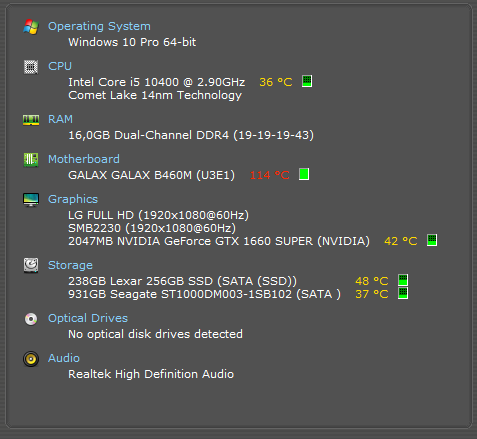The width and height of the screenshot is (477, 439).
Task: Click the Graphics monitor icon
Action: pyautogui.click(x=31, y=200)
